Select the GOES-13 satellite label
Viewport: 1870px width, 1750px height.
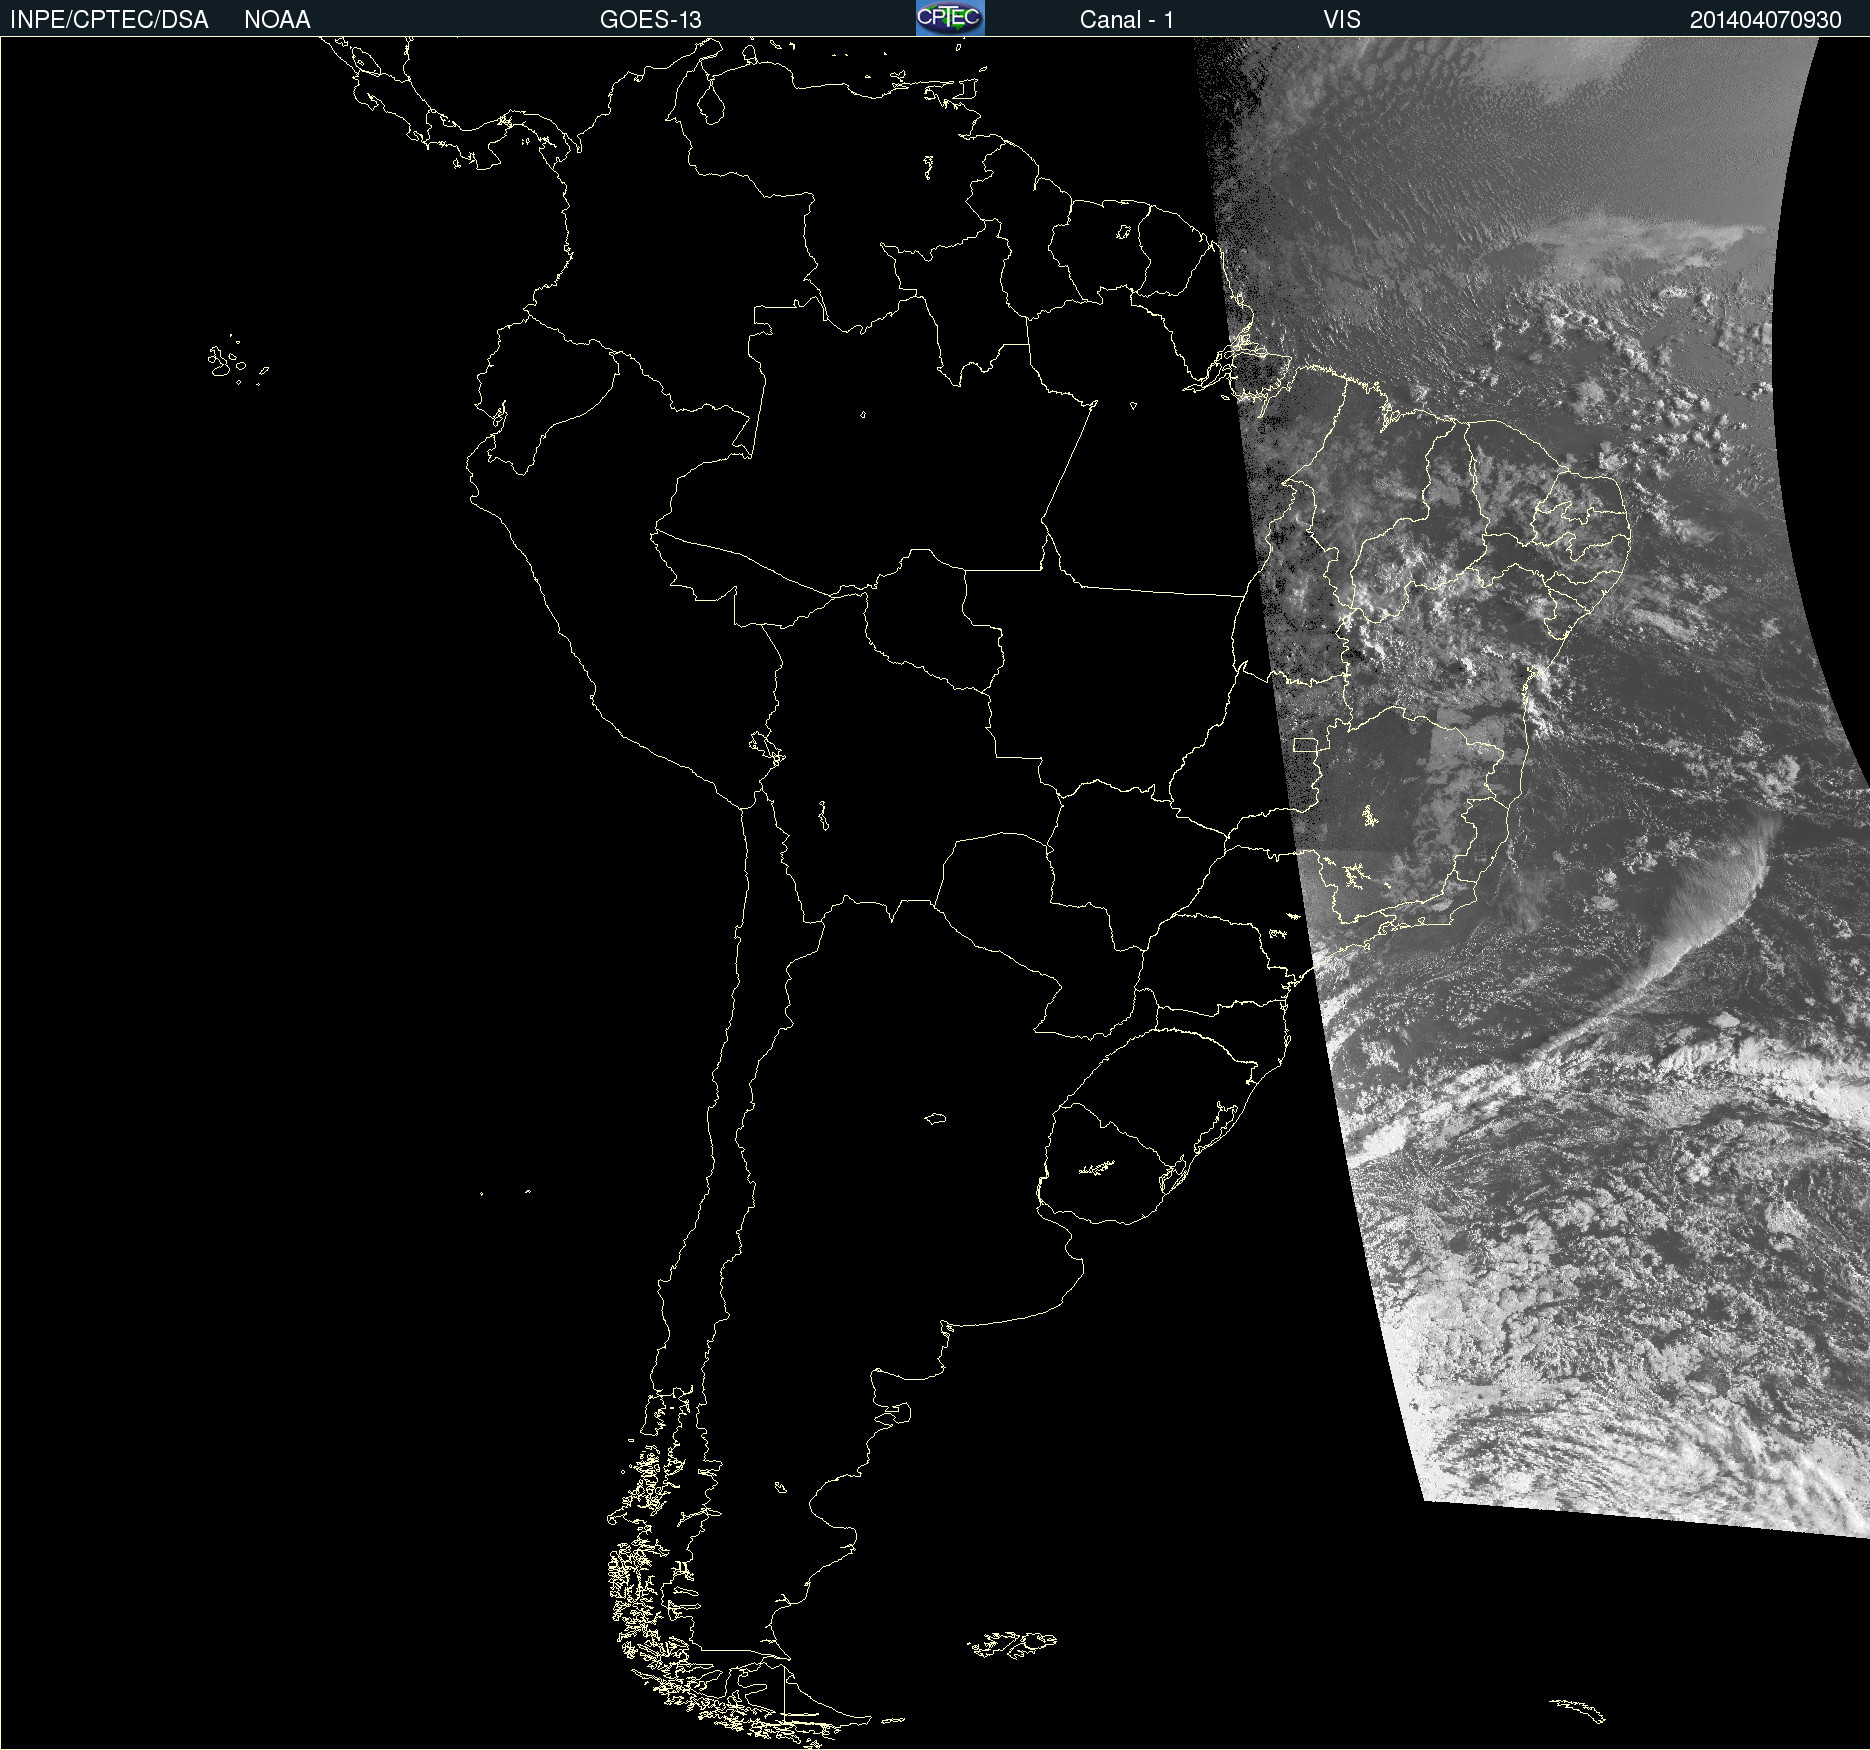pos(650,20)
